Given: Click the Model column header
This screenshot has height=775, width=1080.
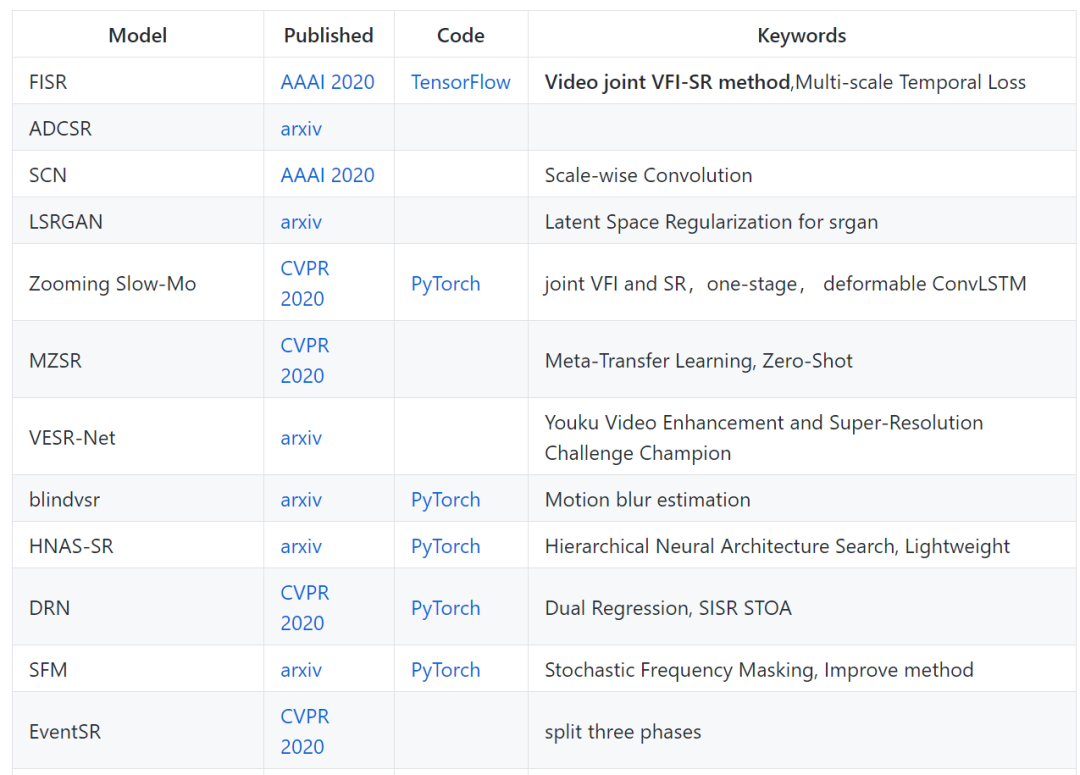Looking at the screenshot, I should click(x=137, y=36).
